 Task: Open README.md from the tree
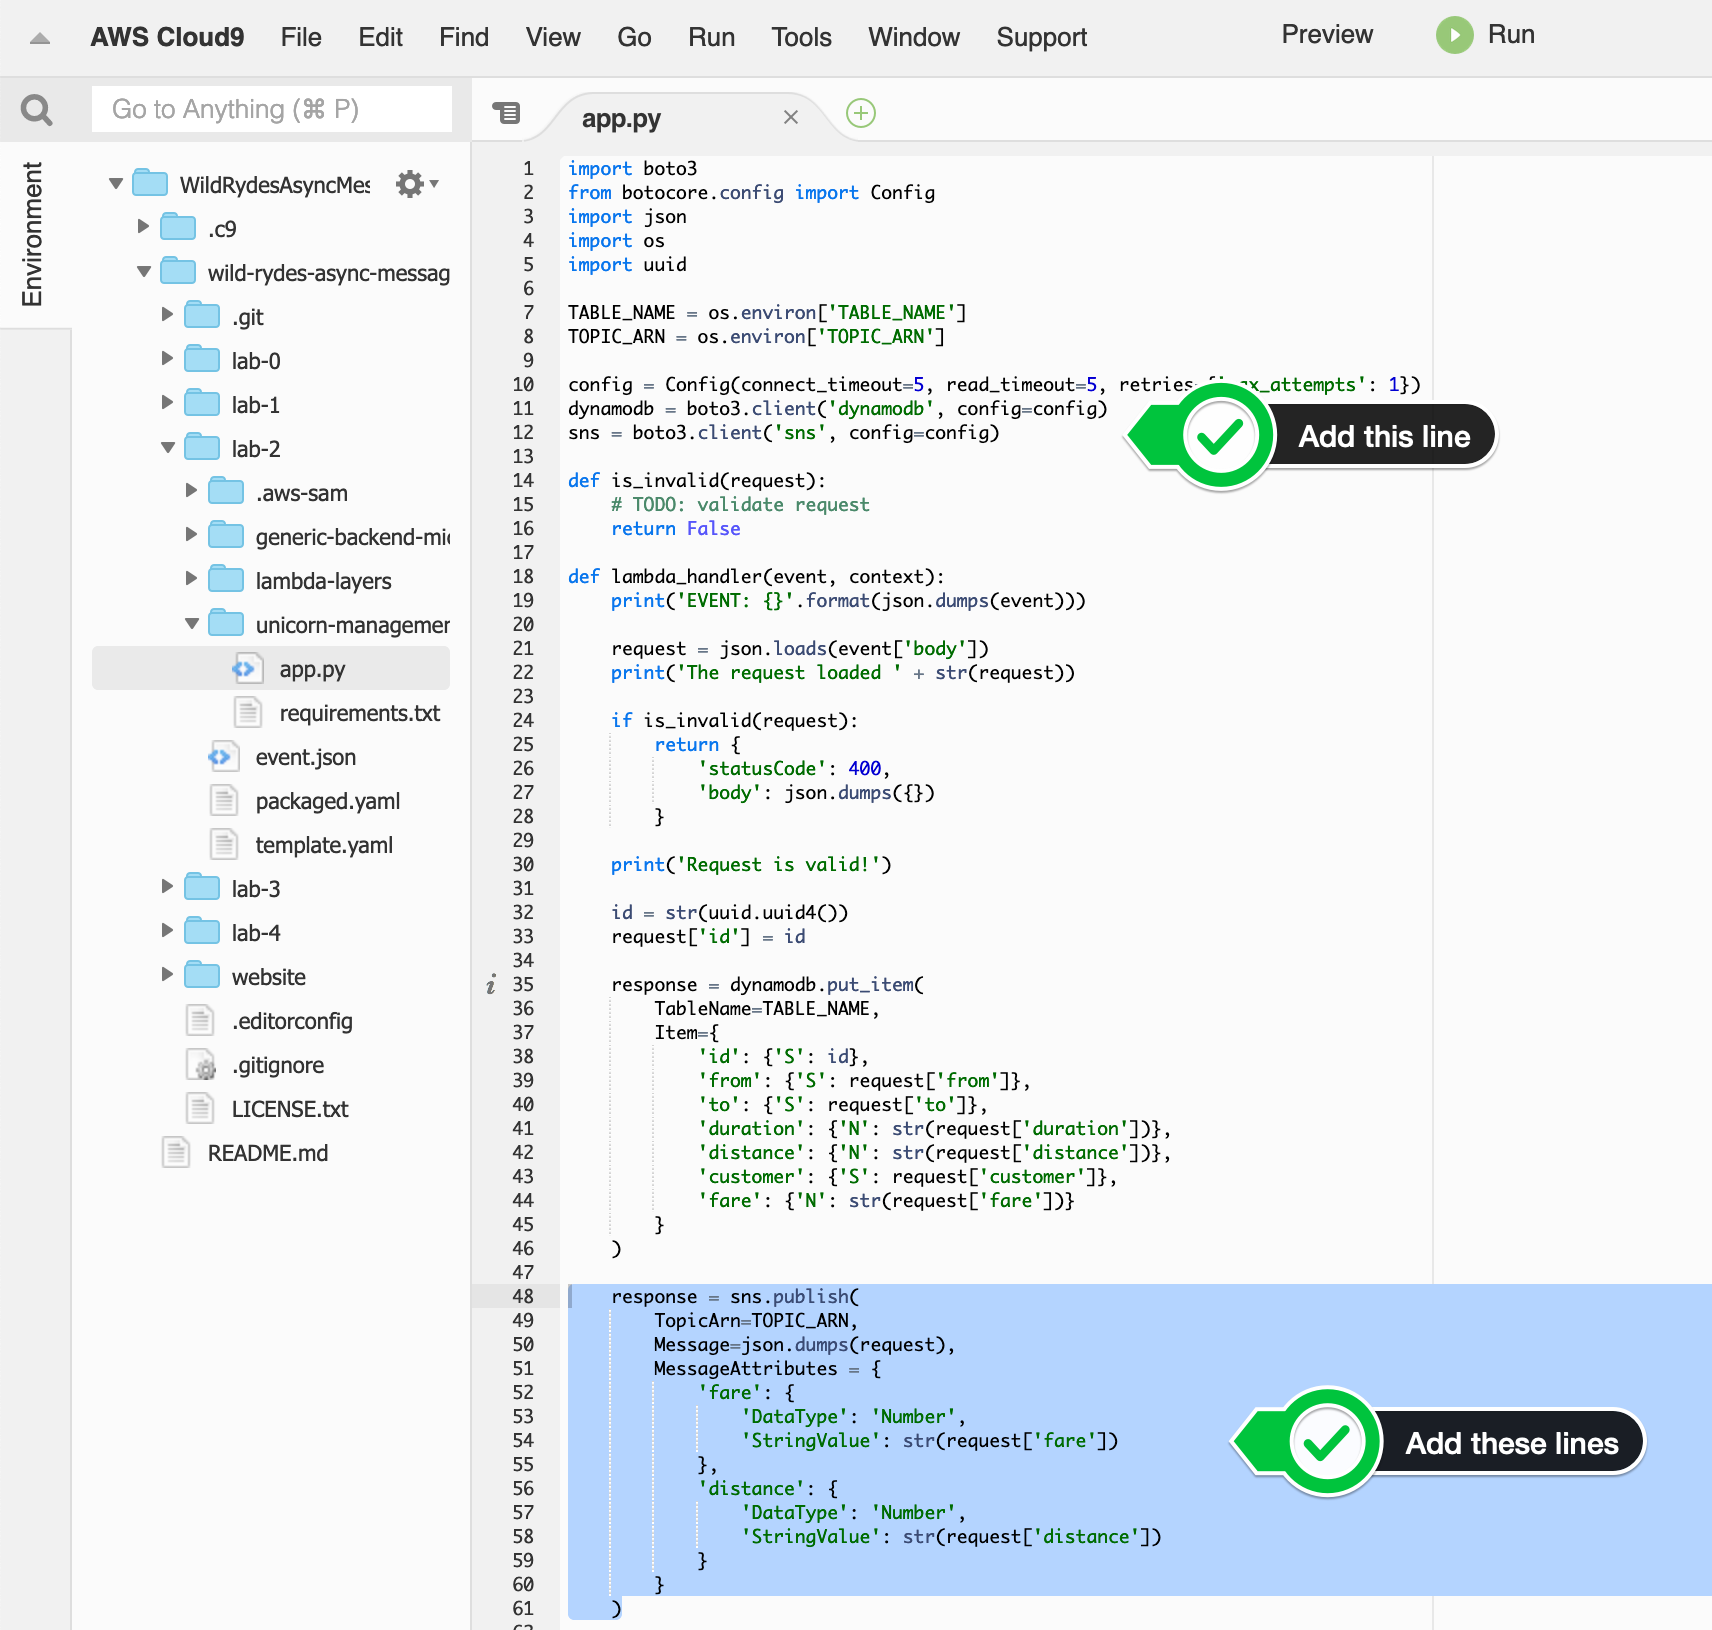click(x=268, y=1153)
